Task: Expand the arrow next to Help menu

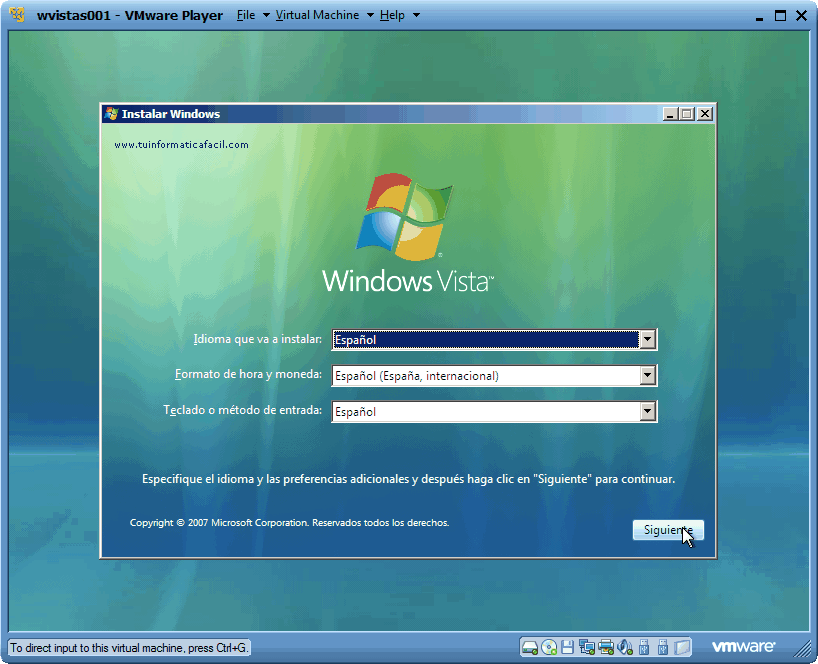Action: pyautogui.click(x=416, y=15)
